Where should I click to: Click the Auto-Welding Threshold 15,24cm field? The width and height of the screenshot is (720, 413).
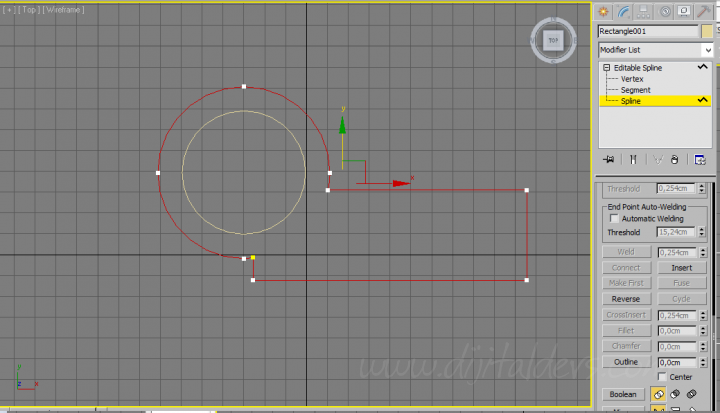coord(677,232)
